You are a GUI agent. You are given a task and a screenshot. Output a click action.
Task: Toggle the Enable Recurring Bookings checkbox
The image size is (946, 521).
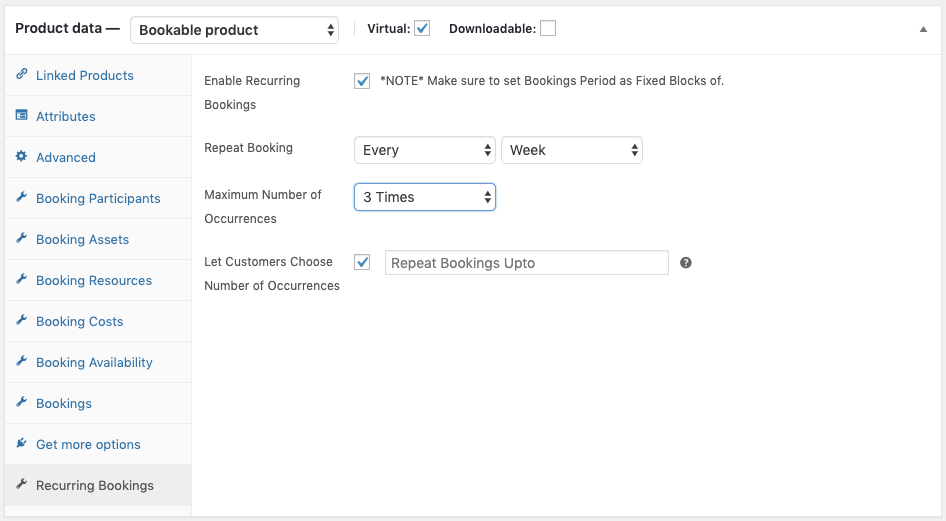362,81
